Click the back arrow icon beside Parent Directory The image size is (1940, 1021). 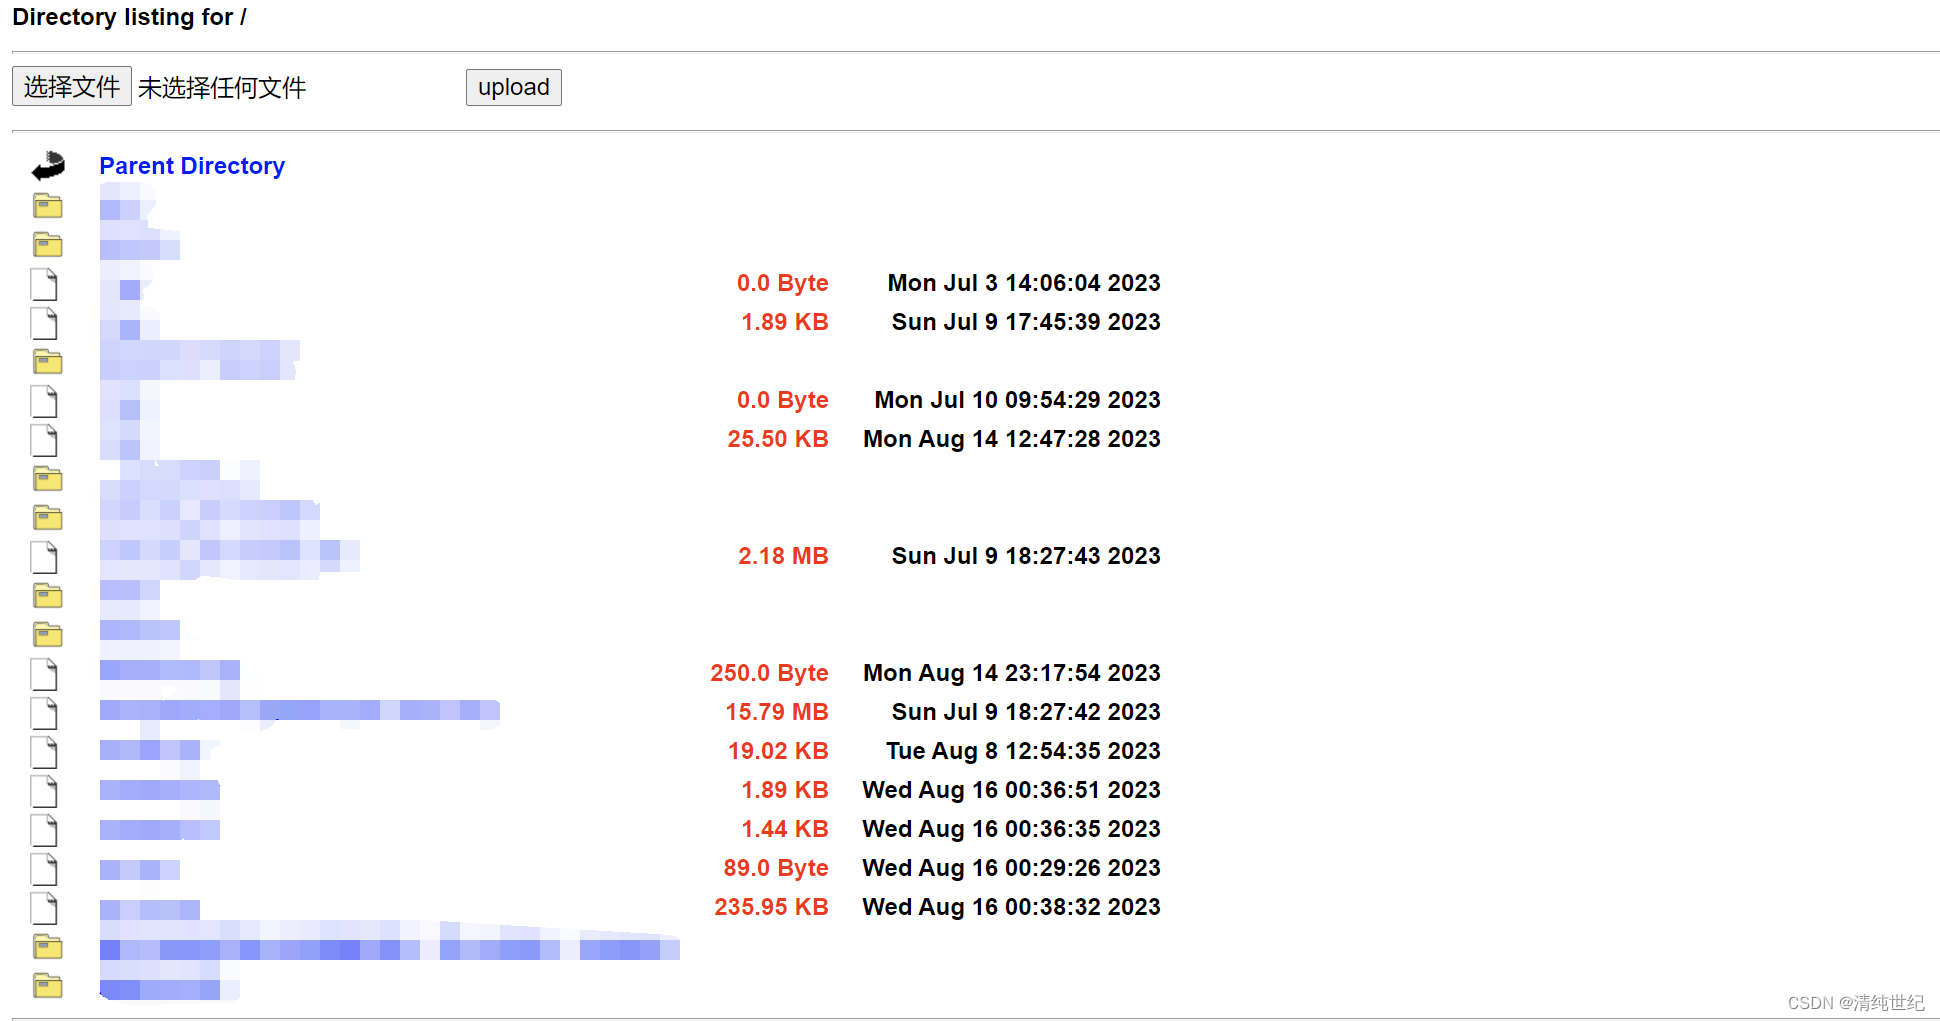48,166
